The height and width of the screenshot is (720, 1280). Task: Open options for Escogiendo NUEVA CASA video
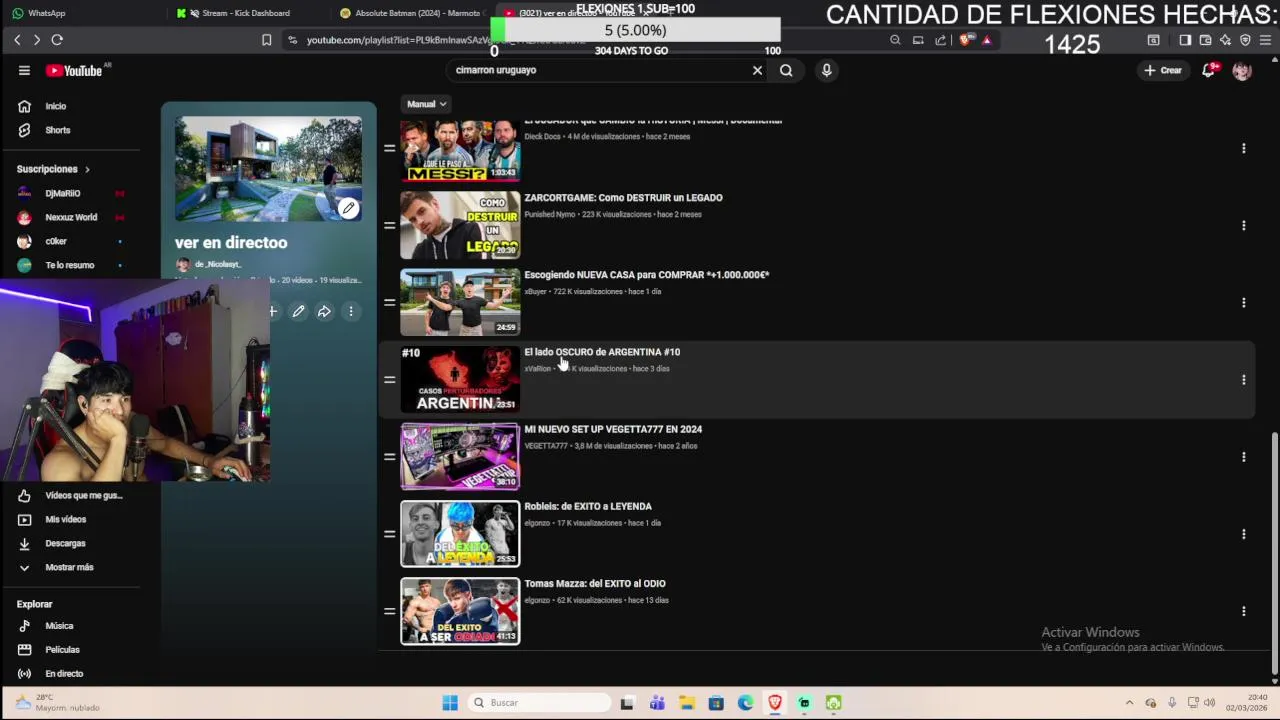click(1243, 302)
